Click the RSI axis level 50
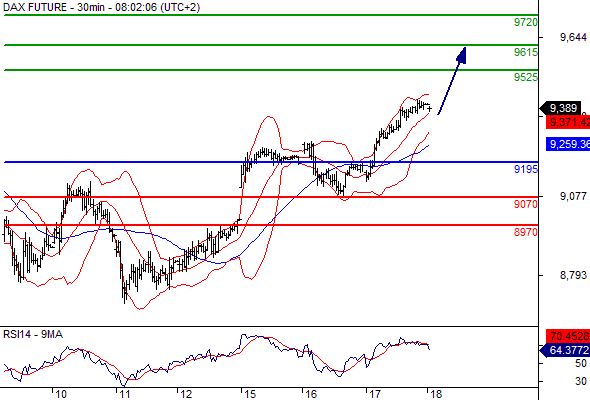This screenshot has width=590, height=400. (x=581, y=363)
